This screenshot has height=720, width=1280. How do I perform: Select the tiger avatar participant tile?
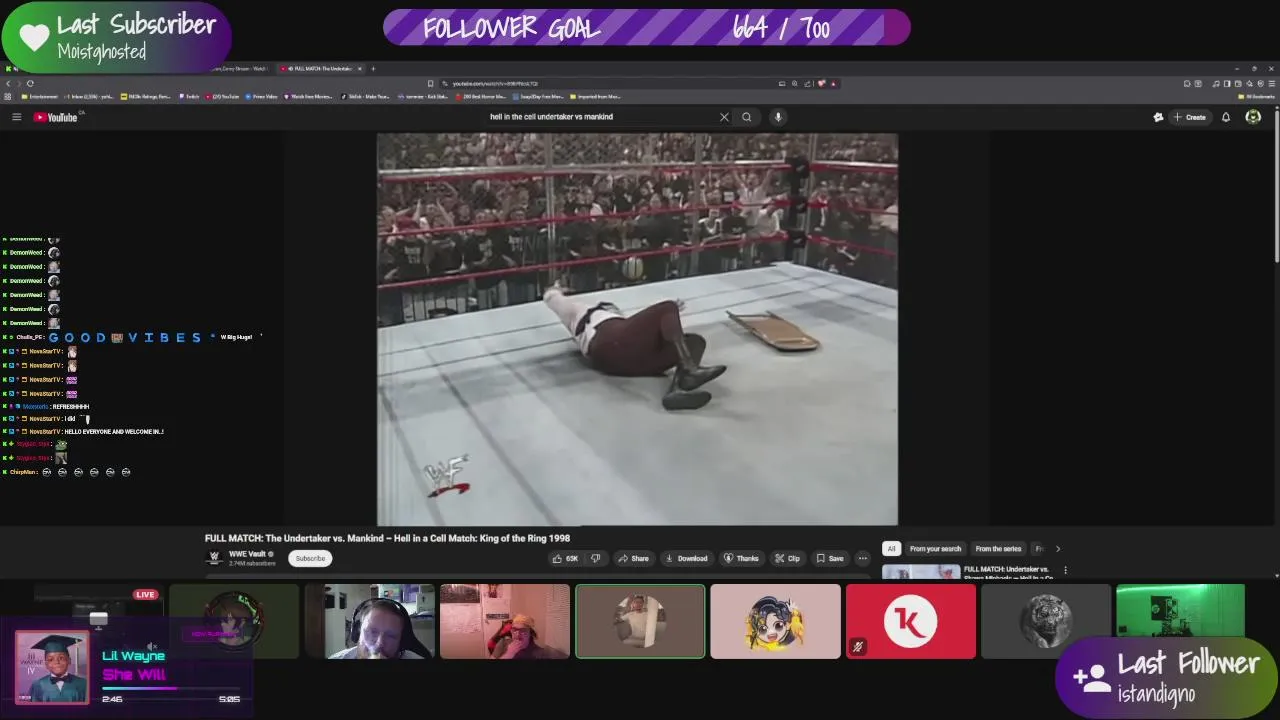[1045, 621]
